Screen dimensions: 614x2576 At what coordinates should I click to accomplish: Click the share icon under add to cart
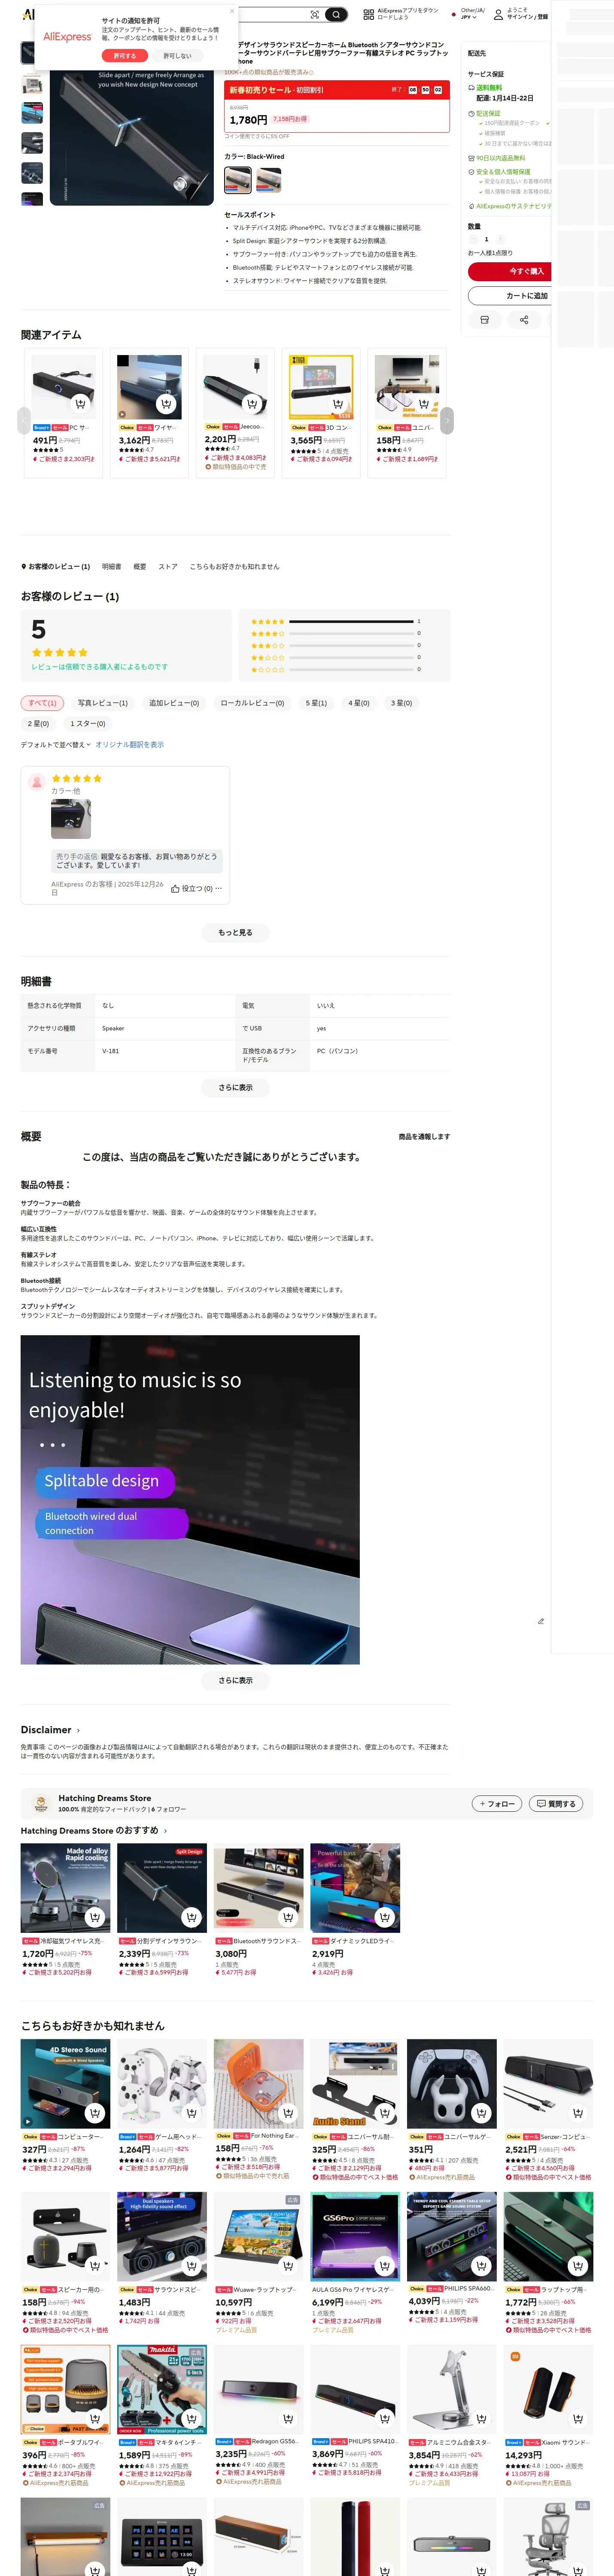click(524, 320)
